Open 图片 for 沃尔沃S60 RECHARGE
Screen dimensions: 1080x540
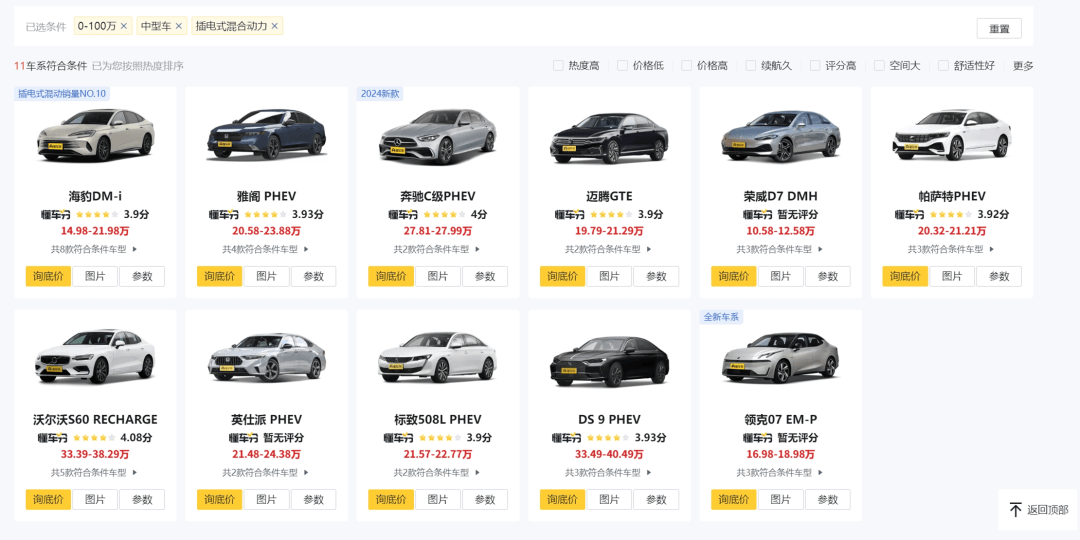tap(95, 499)
